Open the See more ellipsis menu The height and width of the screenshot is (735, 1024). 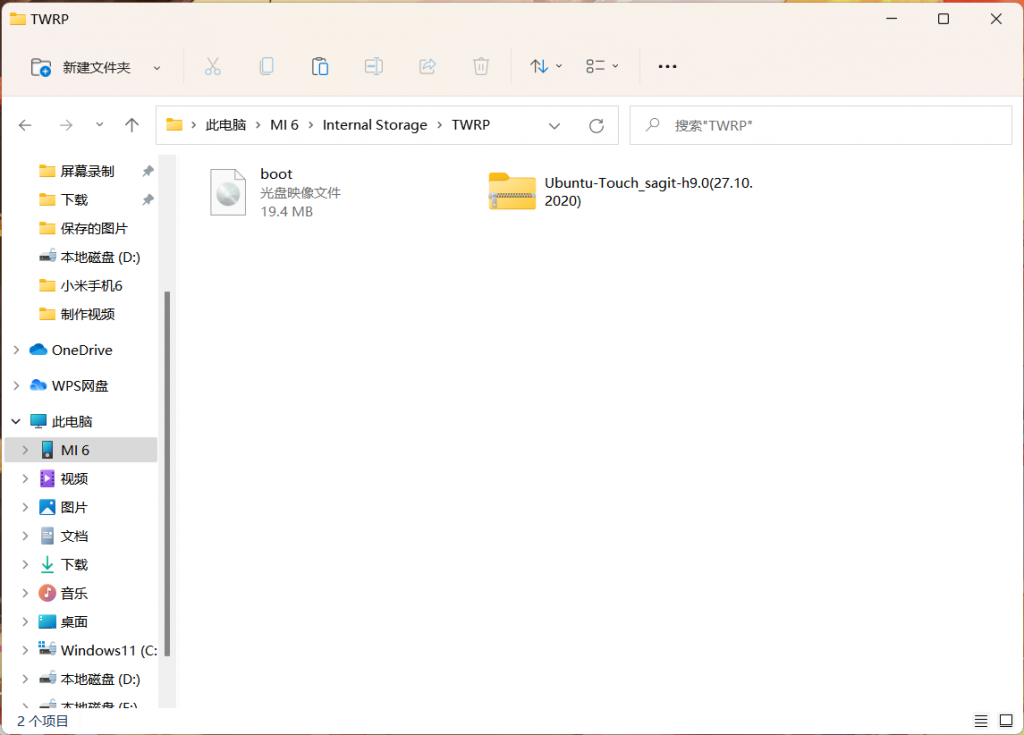[x=667, y=66]
